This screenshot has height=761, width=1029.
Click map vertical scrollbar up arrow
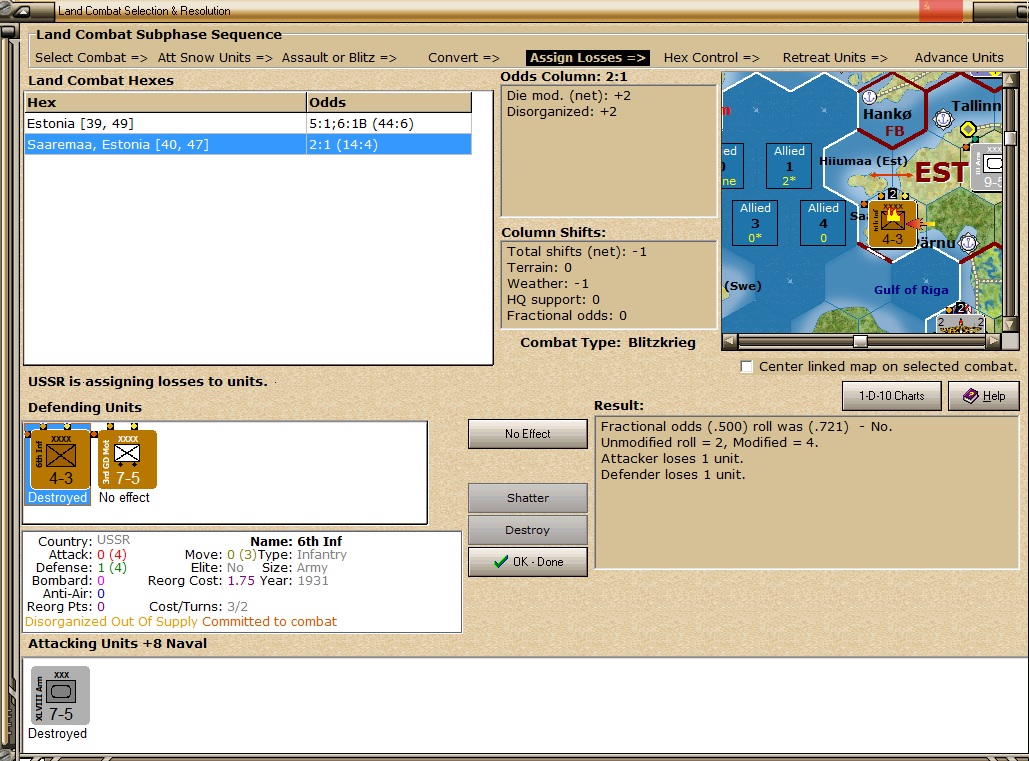1011,81
